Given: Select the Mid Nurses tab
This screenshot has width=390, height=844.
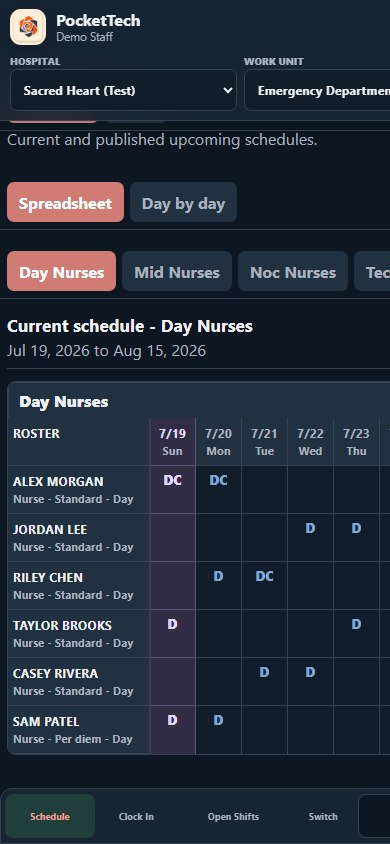Looking at the screenshot, I should tap(177, 271).
